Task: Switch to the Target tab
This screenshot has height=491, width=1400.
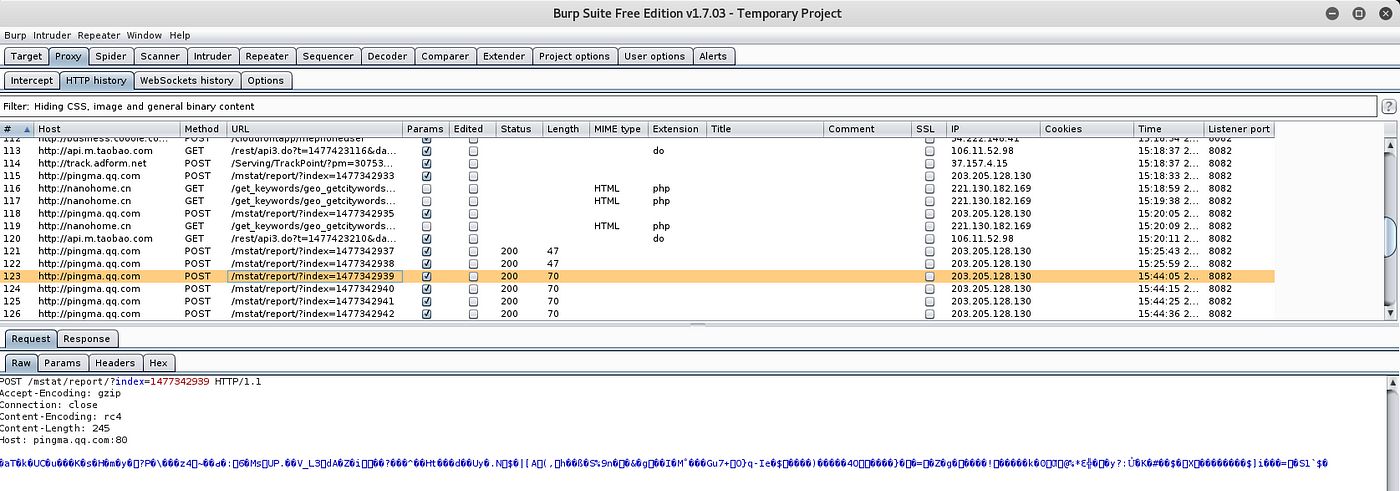Action: pos(26,56)
